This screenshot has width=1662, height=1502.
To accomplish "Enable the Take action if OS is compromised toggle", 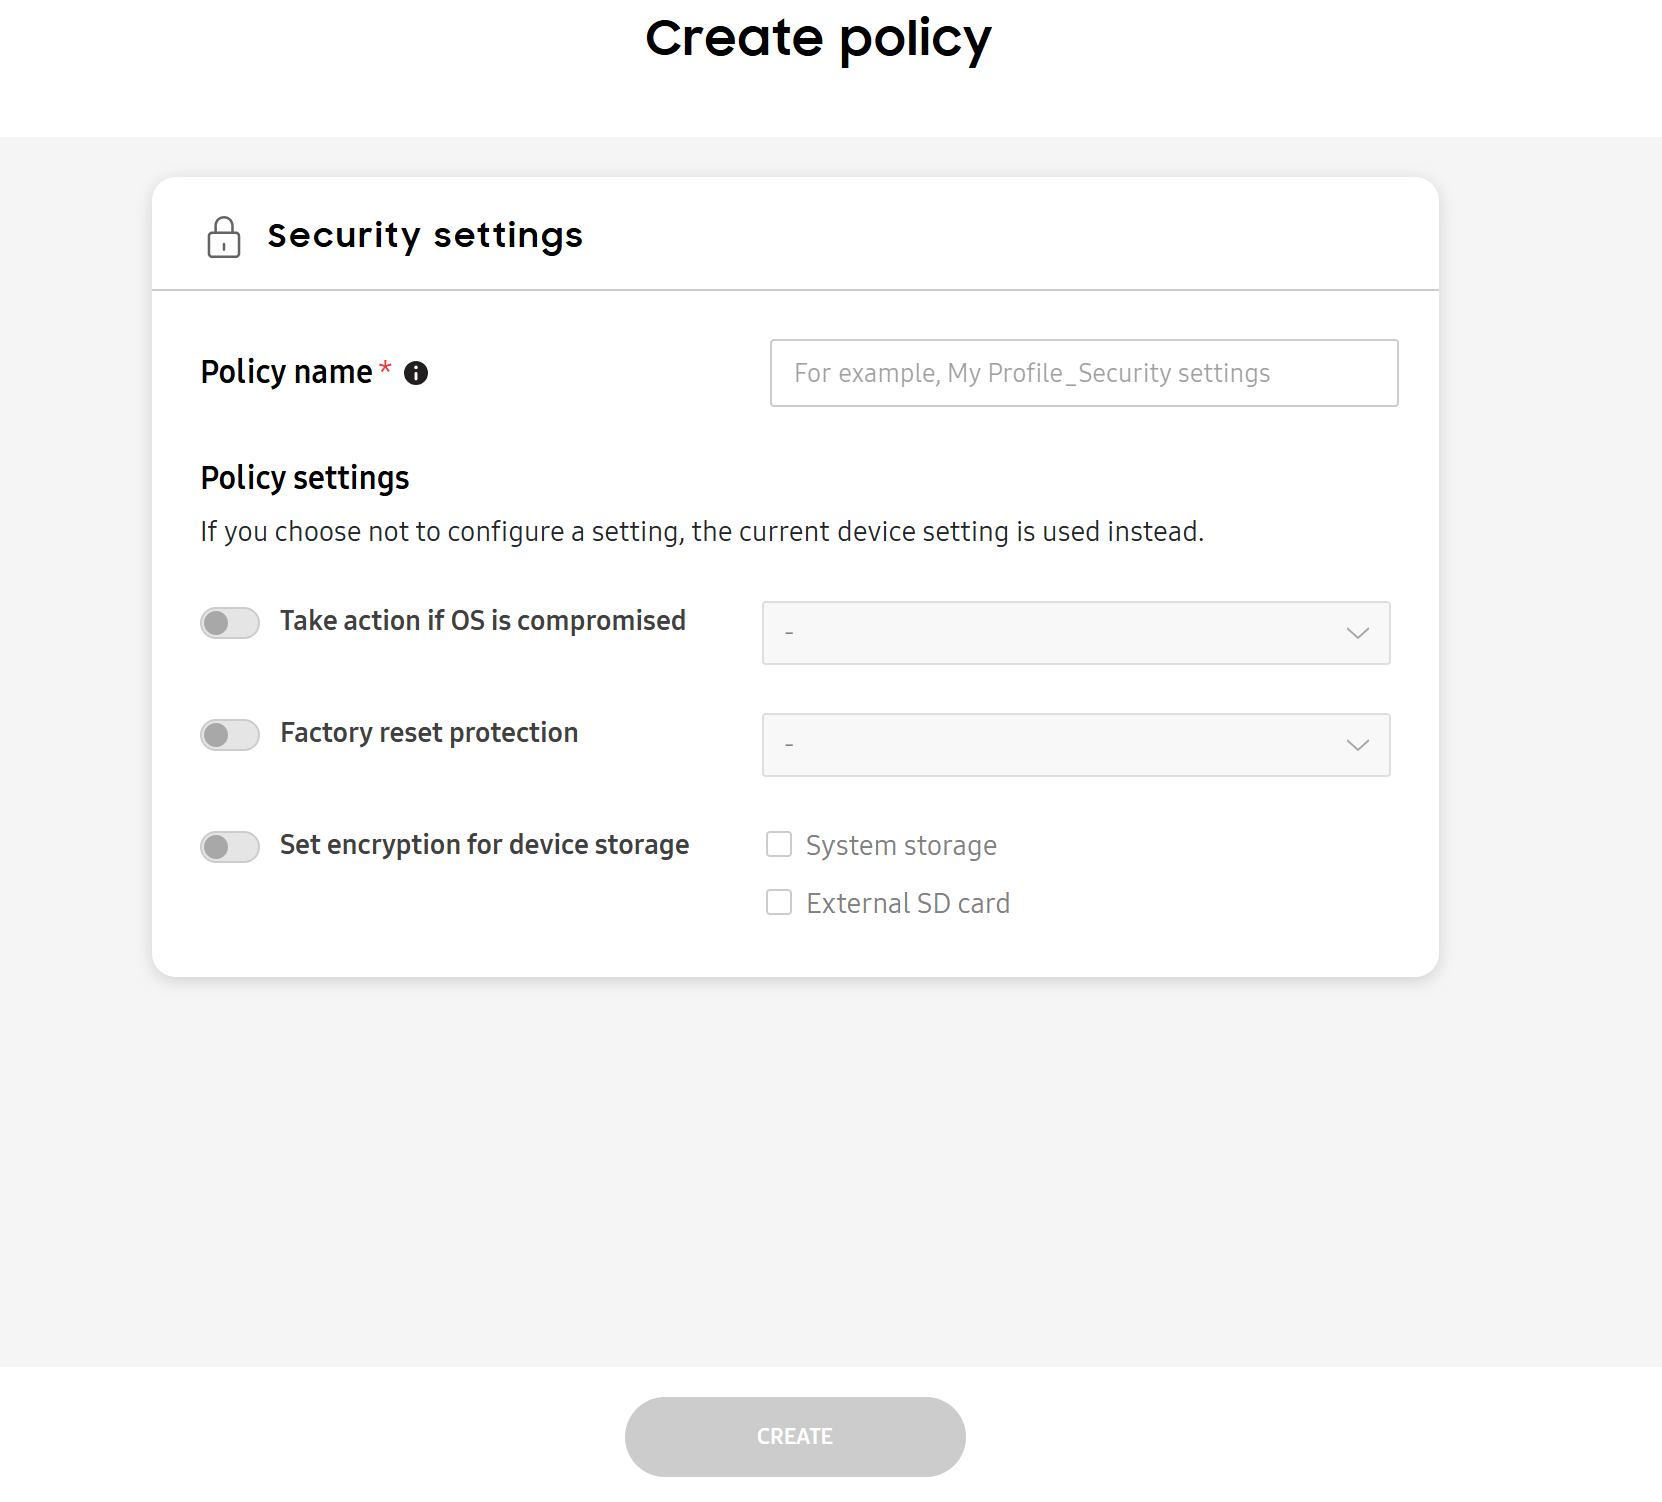I will (229, 622).
